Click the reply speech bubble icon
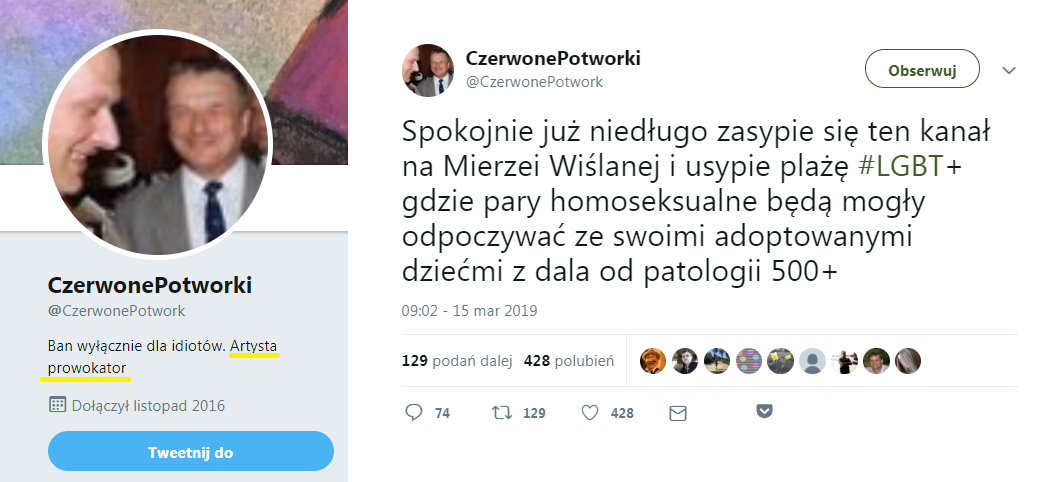 [414, 412]
